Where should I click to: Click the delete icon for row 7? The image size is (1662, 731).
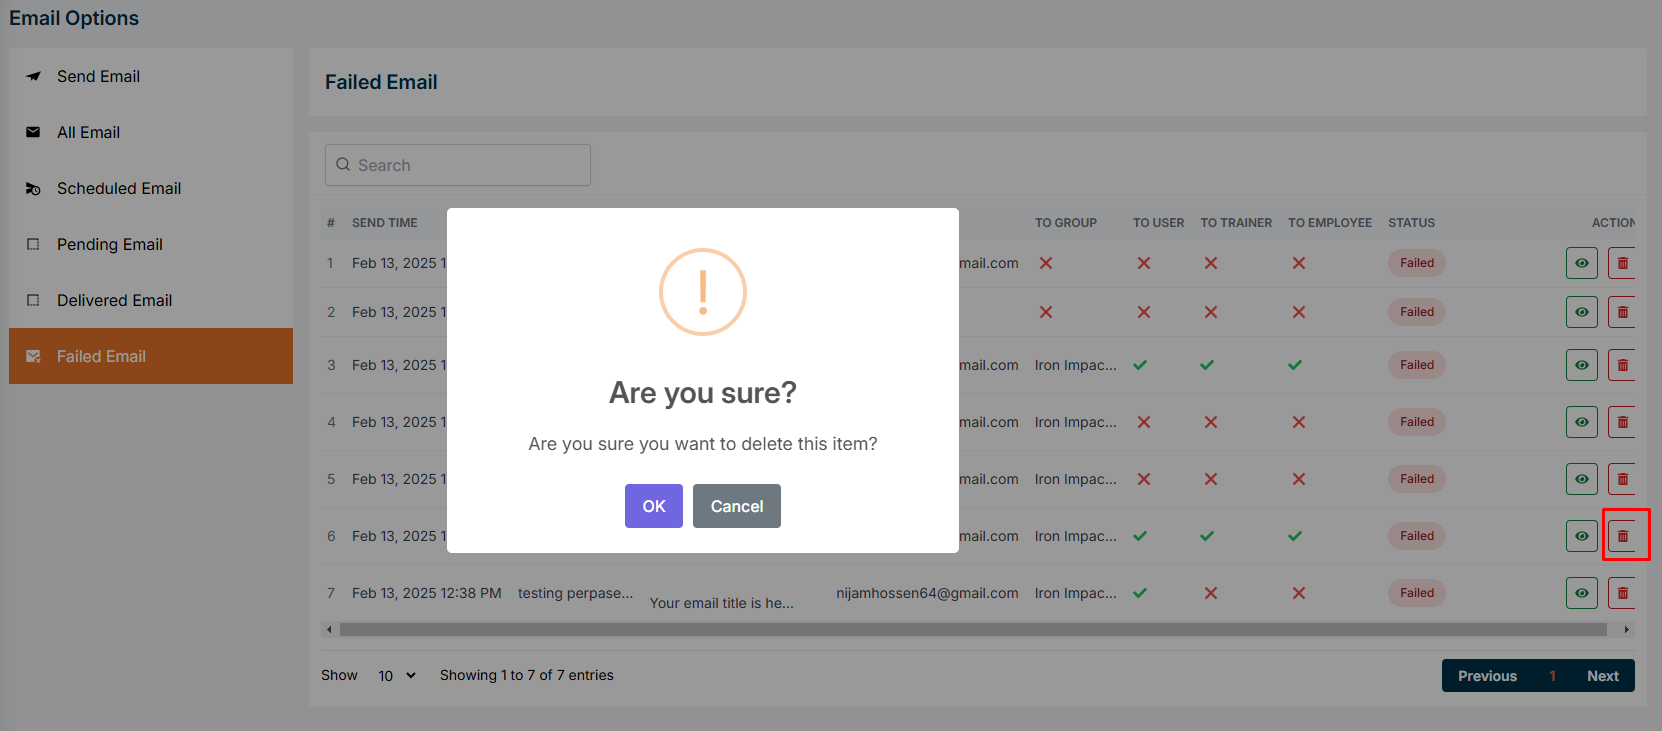[x=1622, y=593]
